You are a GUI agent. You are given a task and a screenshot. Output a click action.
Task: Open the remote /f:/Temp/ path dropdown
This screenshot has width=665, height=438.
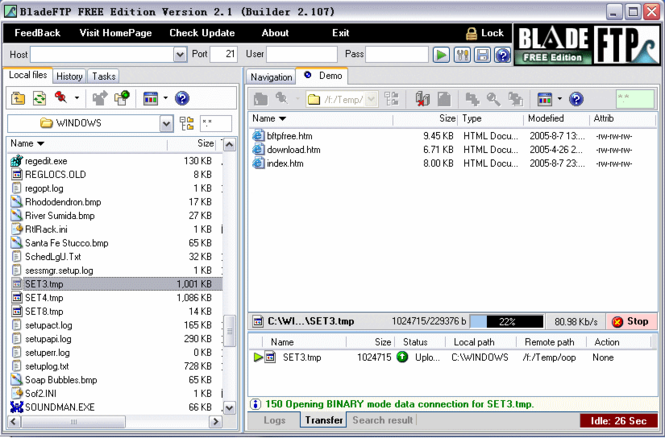[x=371, y=99]
